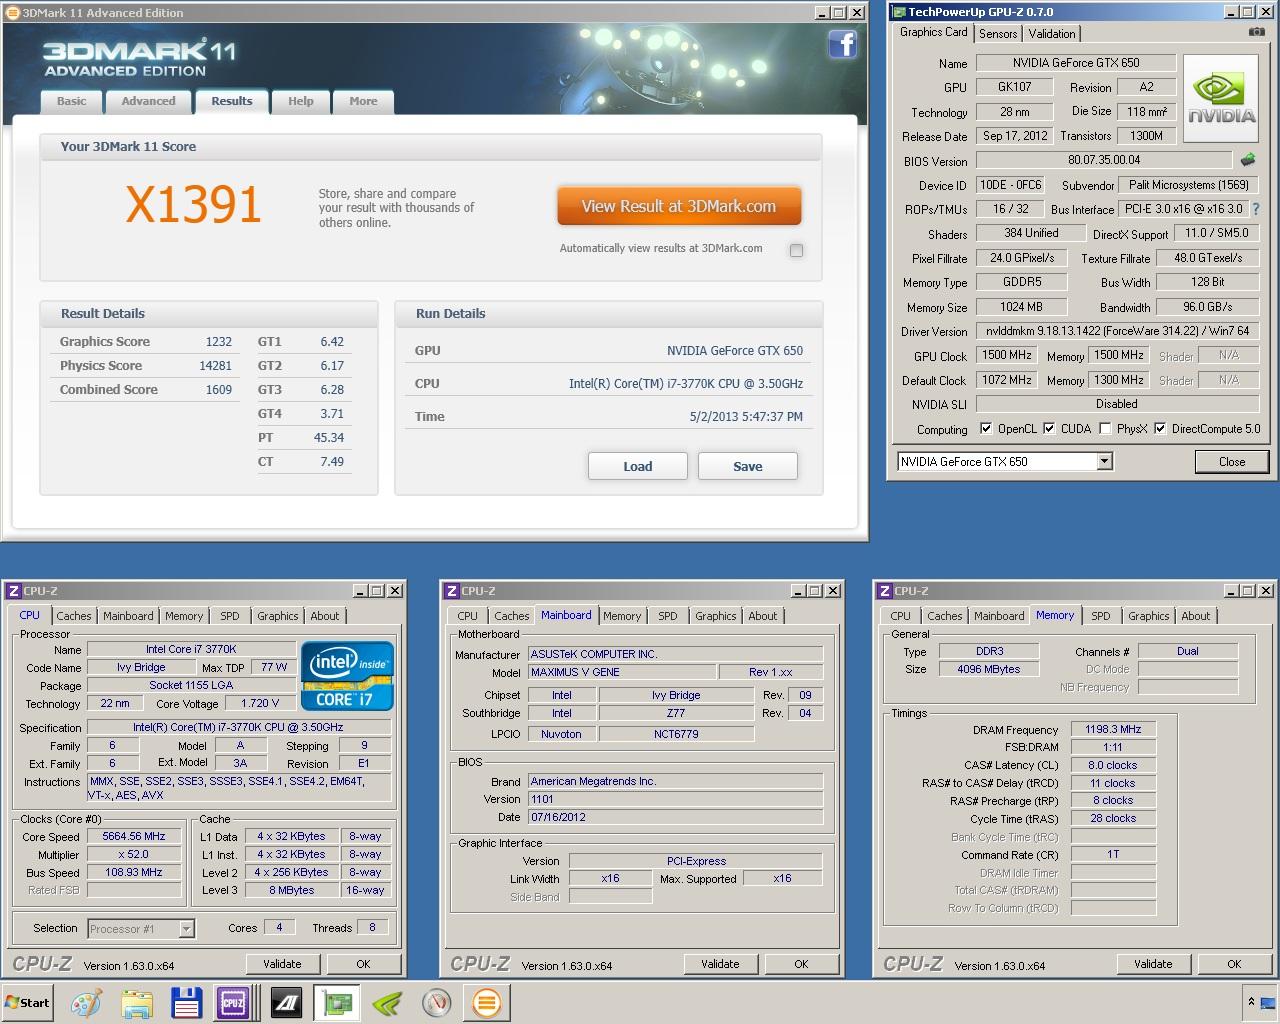Click the Load button in 3DMark

coord(638,466)
